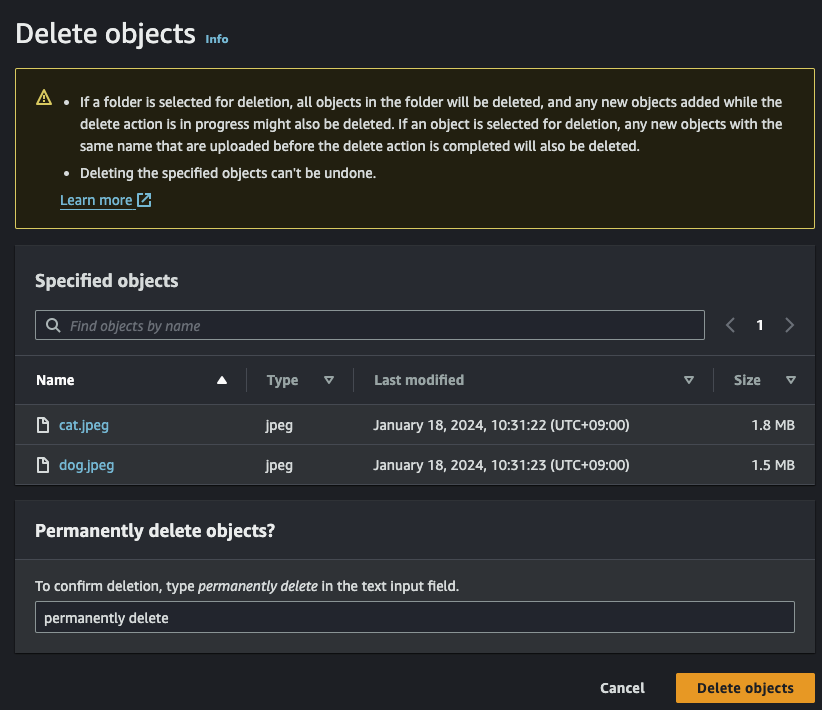Open the dog.jpeg object link
This screenshot has height=710, width=822.
pos(86,465)
